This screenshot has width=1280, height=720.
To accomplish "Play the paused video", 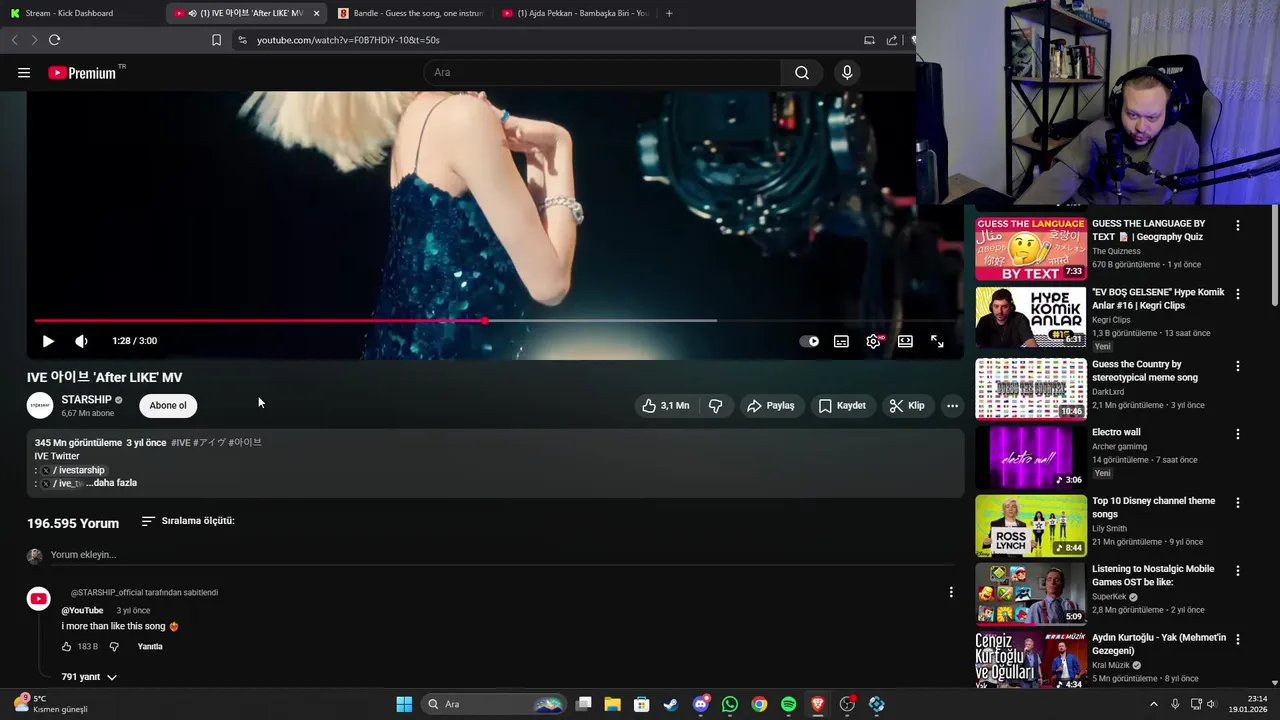I will tap(48, 341).
